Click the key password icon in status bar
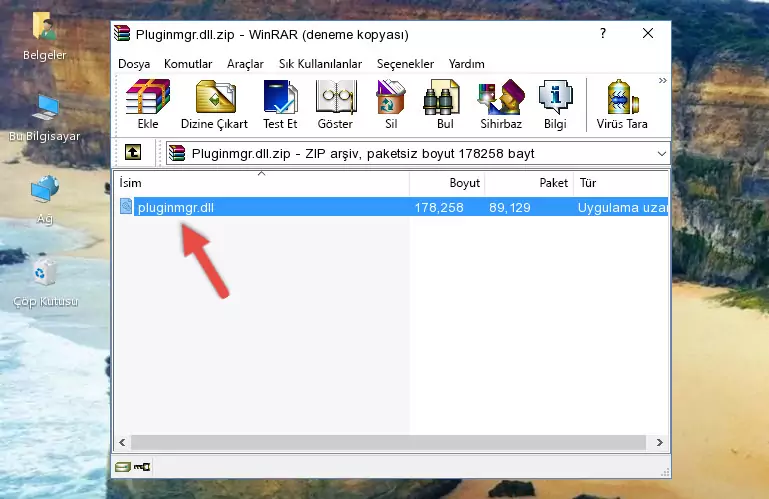The height and width of the screenshot is (499, 769). coord(142,467)
